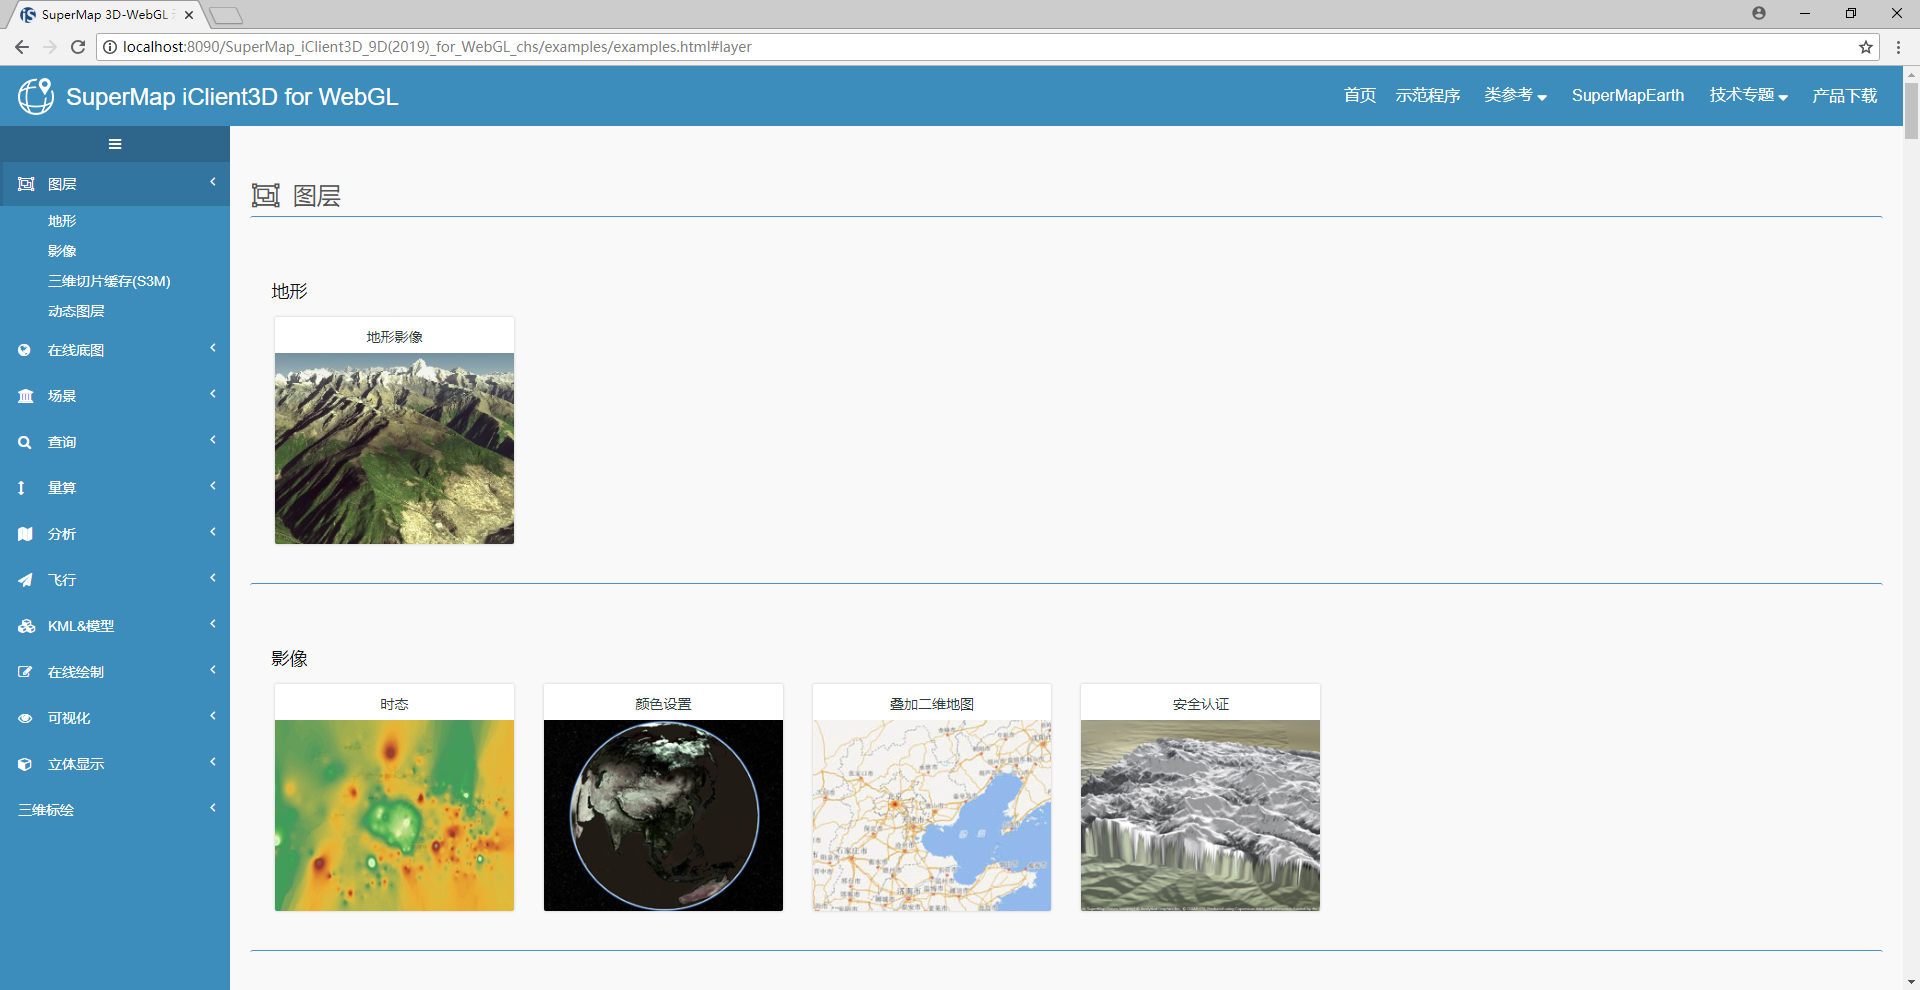Click the 颜色设置 card title
The image size is (1920, 990).
(663, 704)
